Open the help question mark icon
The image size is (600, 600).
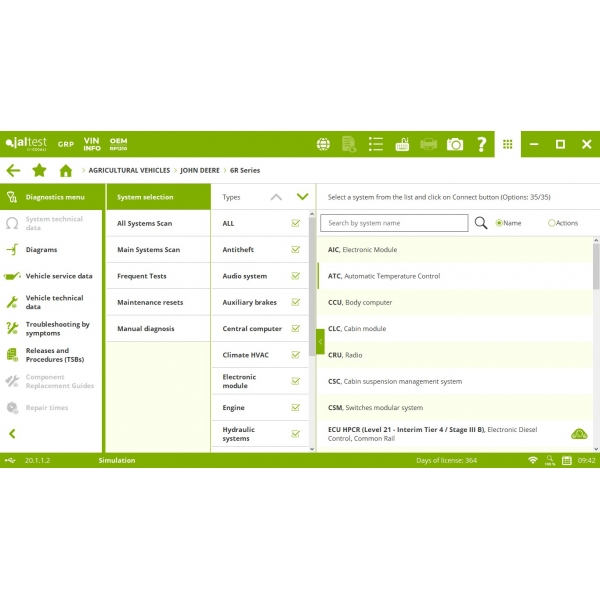[x=481, y=144]
